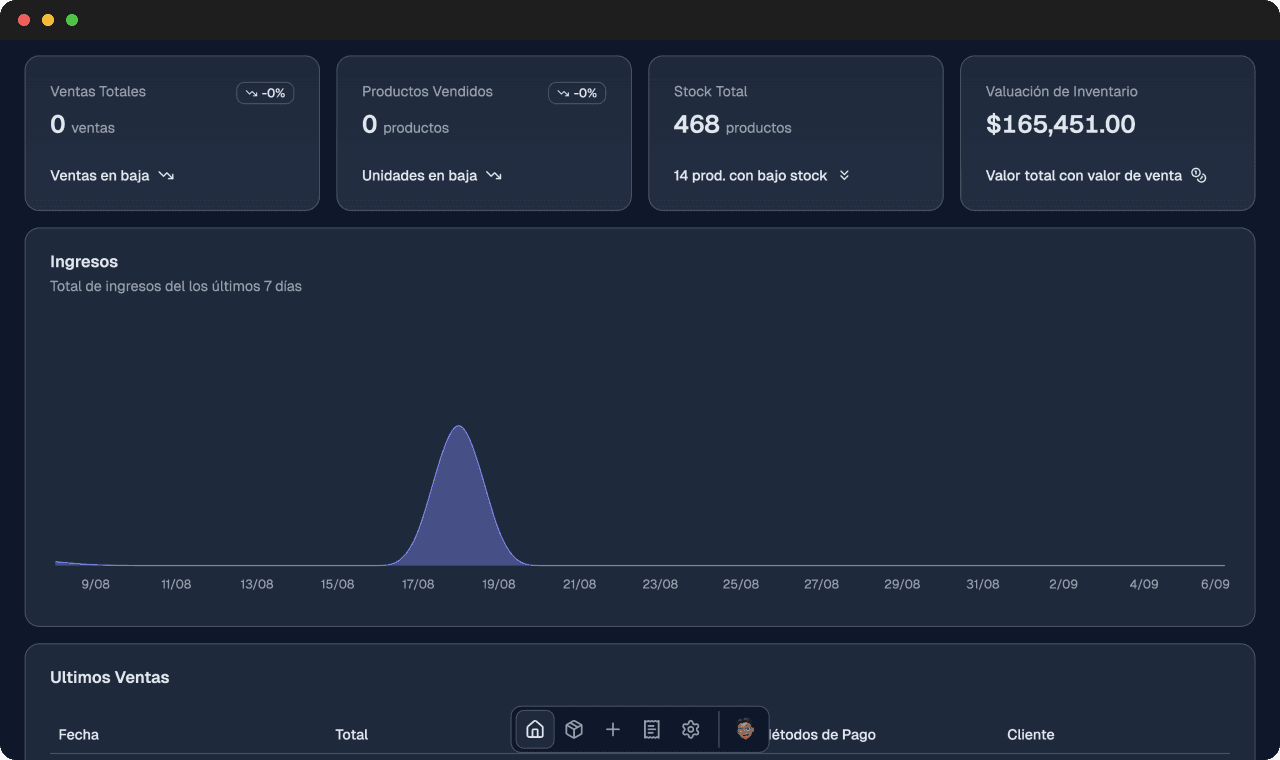
Task: Click the Cliente column header
Action: (1030, 734)
